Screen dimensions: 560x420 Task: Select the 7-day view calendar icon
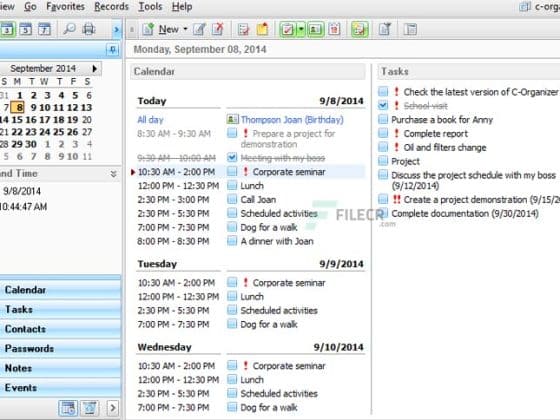pos(45,29)
